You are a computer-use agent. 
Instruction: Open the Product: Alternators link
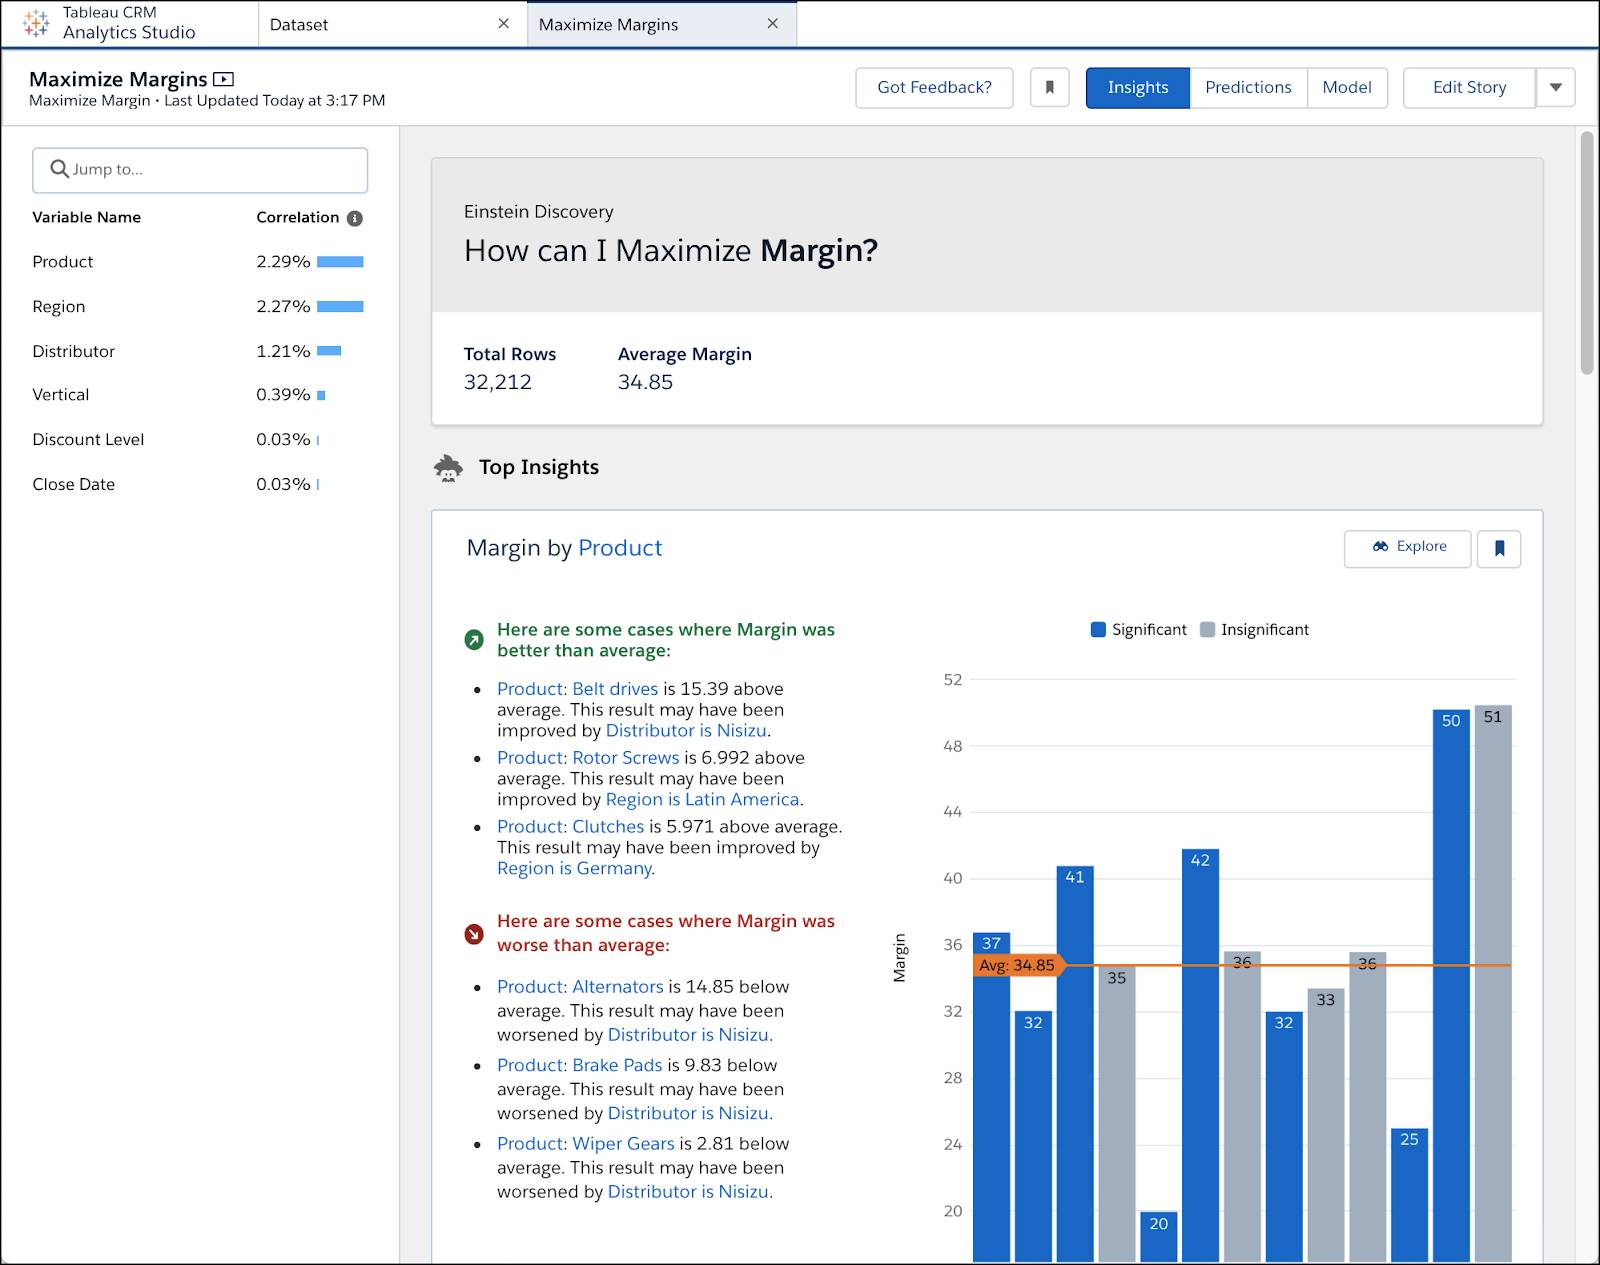coord(580,987)
